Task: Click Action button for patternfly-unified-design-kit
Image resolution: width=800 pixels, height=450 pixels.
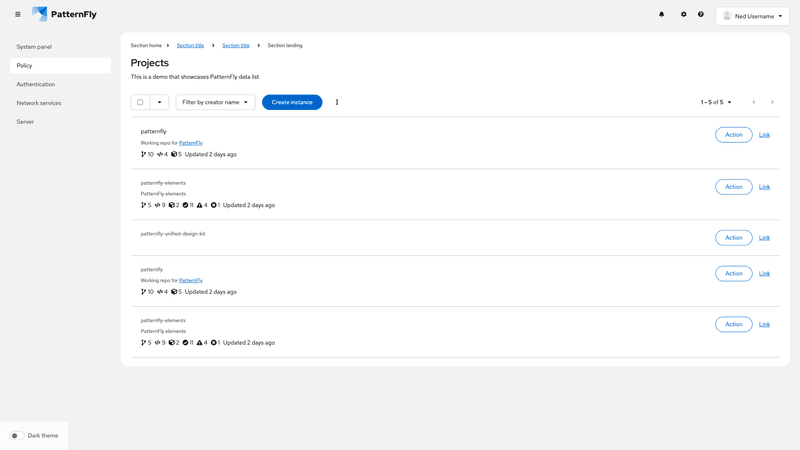Action: coord(733,238)
